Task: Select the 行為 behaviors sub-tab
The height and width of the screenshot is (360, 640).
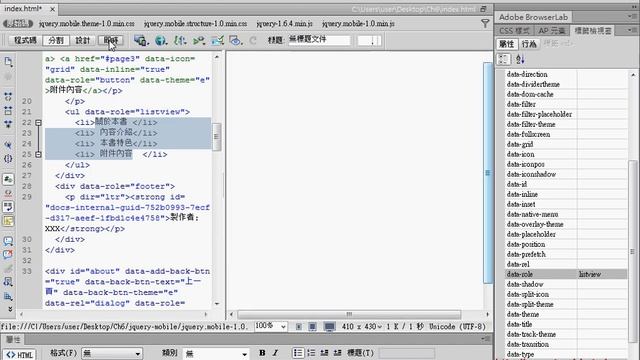Action: pyautogui.click(x=529, y=44)
